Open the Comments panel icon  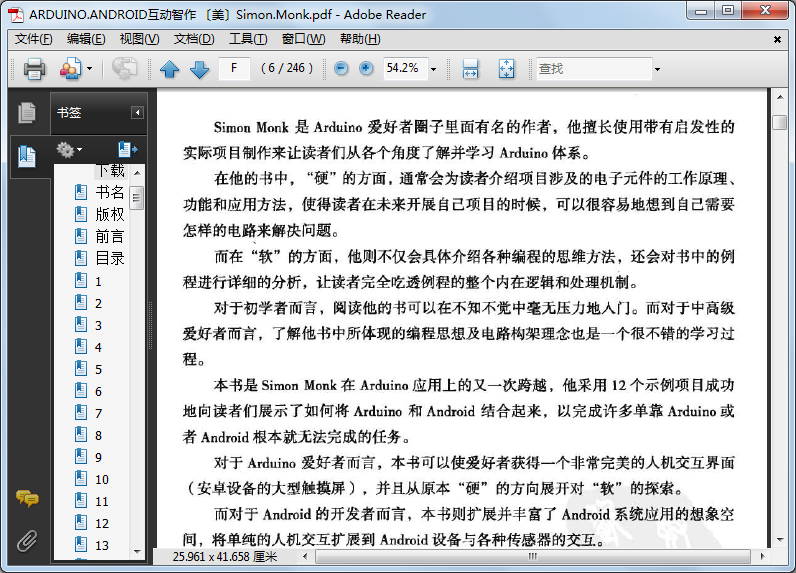(27, 498)
